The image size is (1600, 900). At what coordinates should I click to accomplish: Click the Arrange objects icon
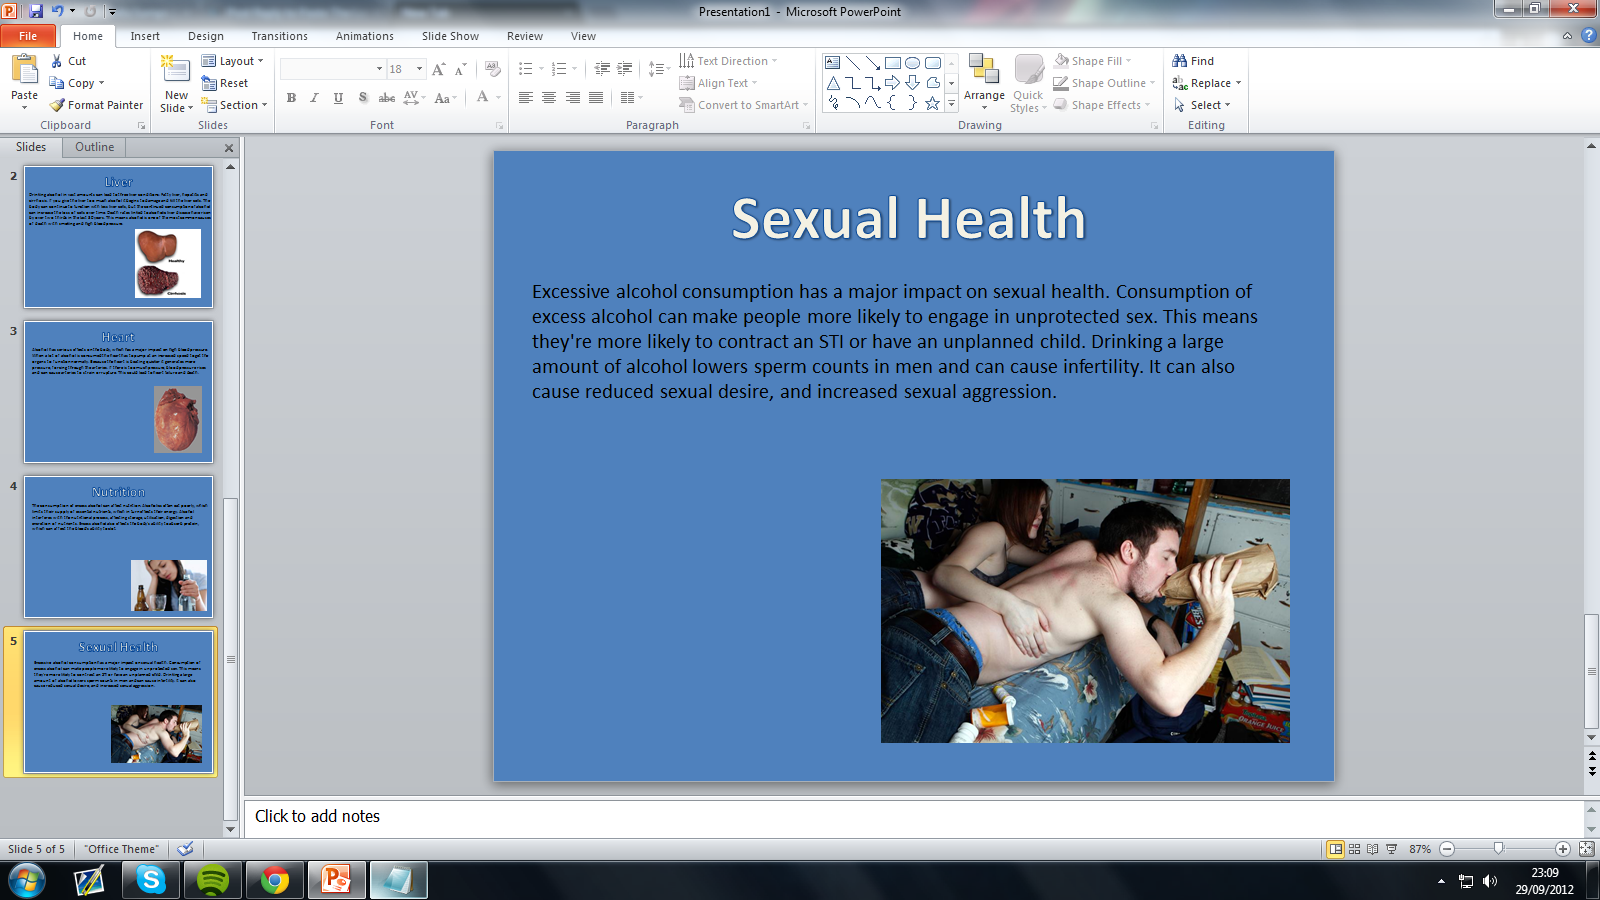(984, 80)
